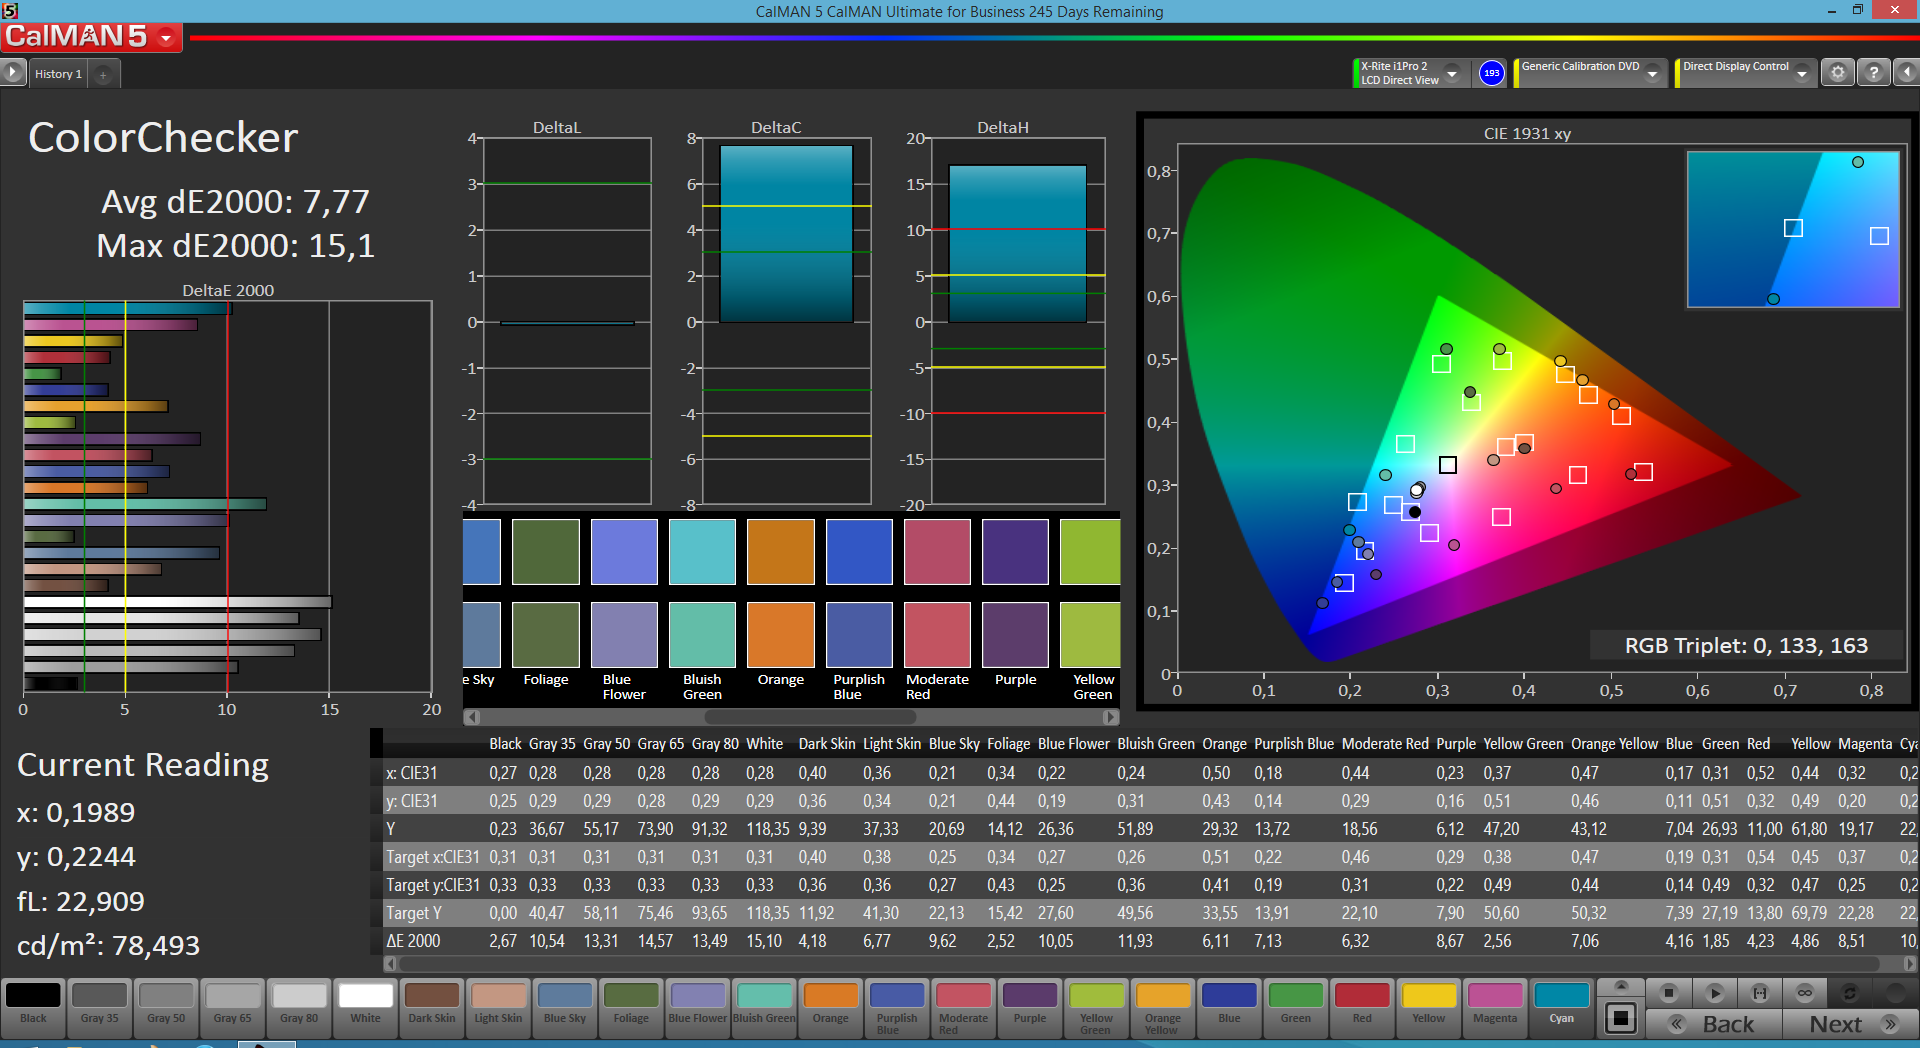Click the Bluish Green column header in table
1920x1048 pixels.
[x=1155, y=744]
